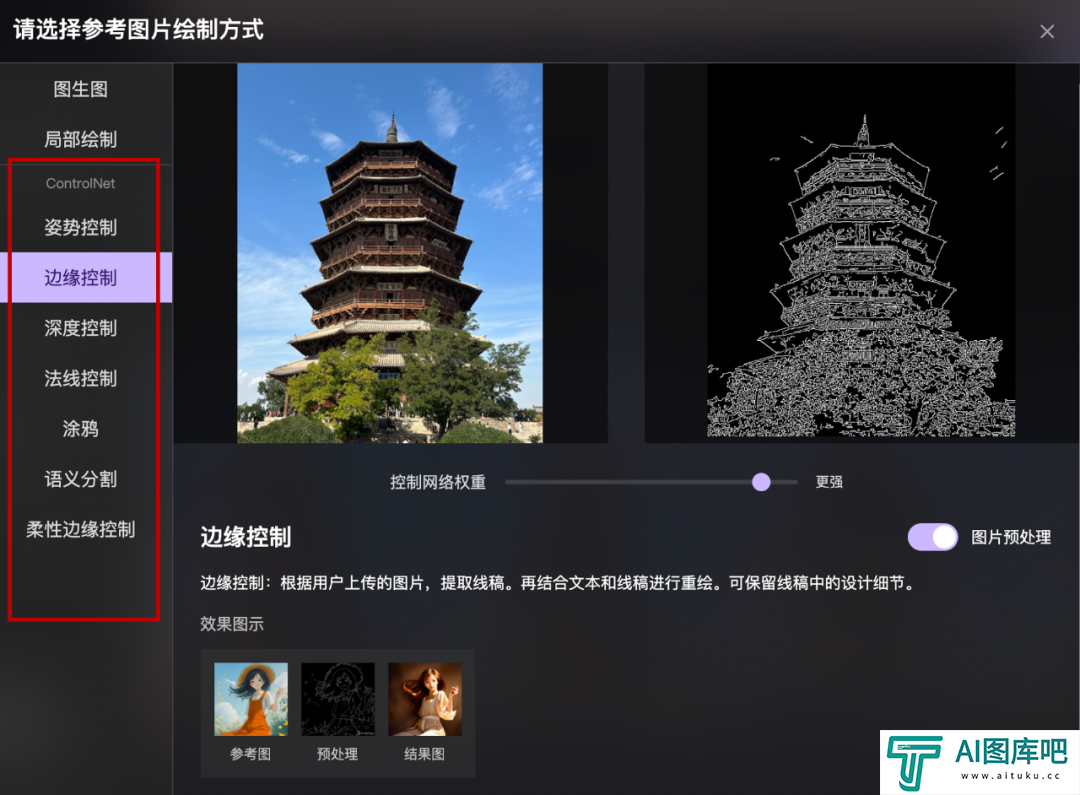Close the reference image dialog
The width and height of the screenshot is (1080, 795).
pyautogui.click(x=1047, y=31)
